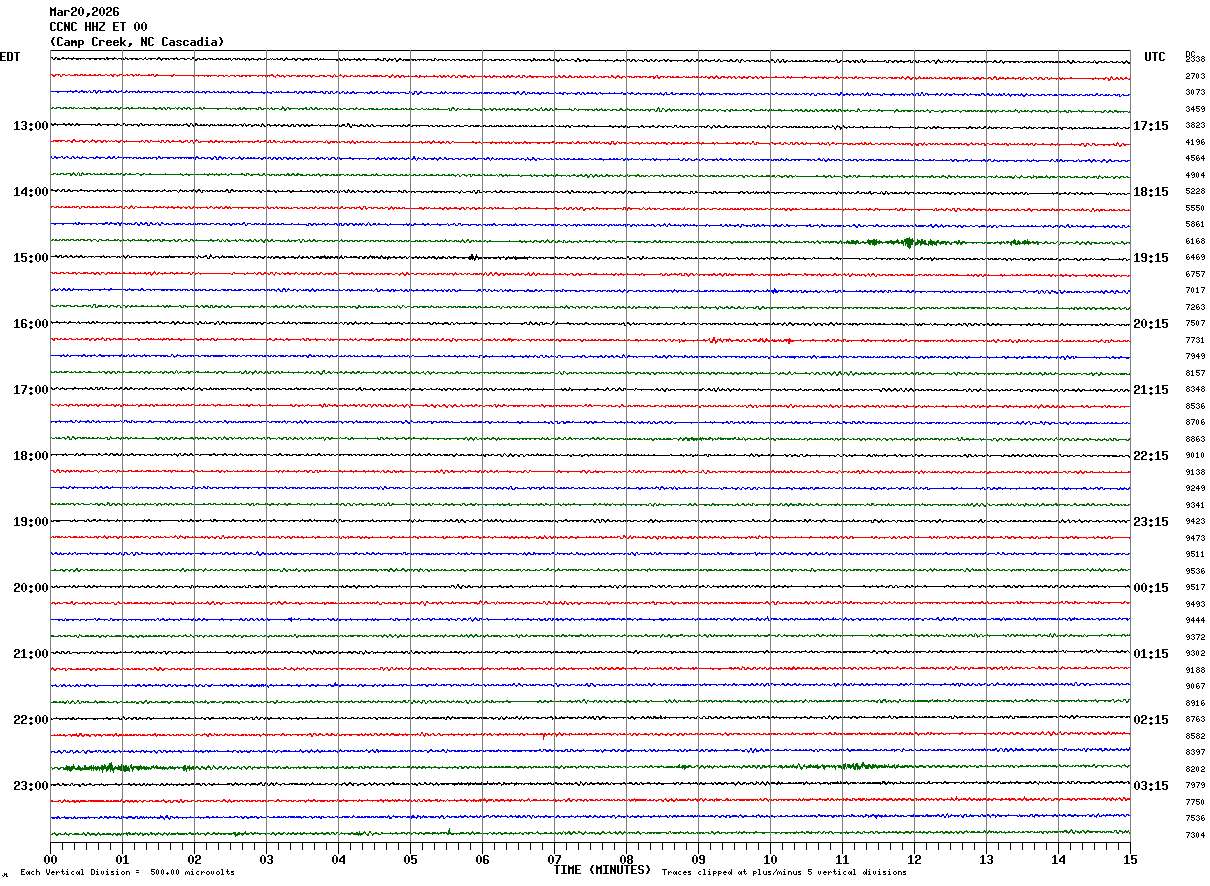
Task: Click the DC offset value 7507
Action: pyautogui.click(x=1195, y=324)
